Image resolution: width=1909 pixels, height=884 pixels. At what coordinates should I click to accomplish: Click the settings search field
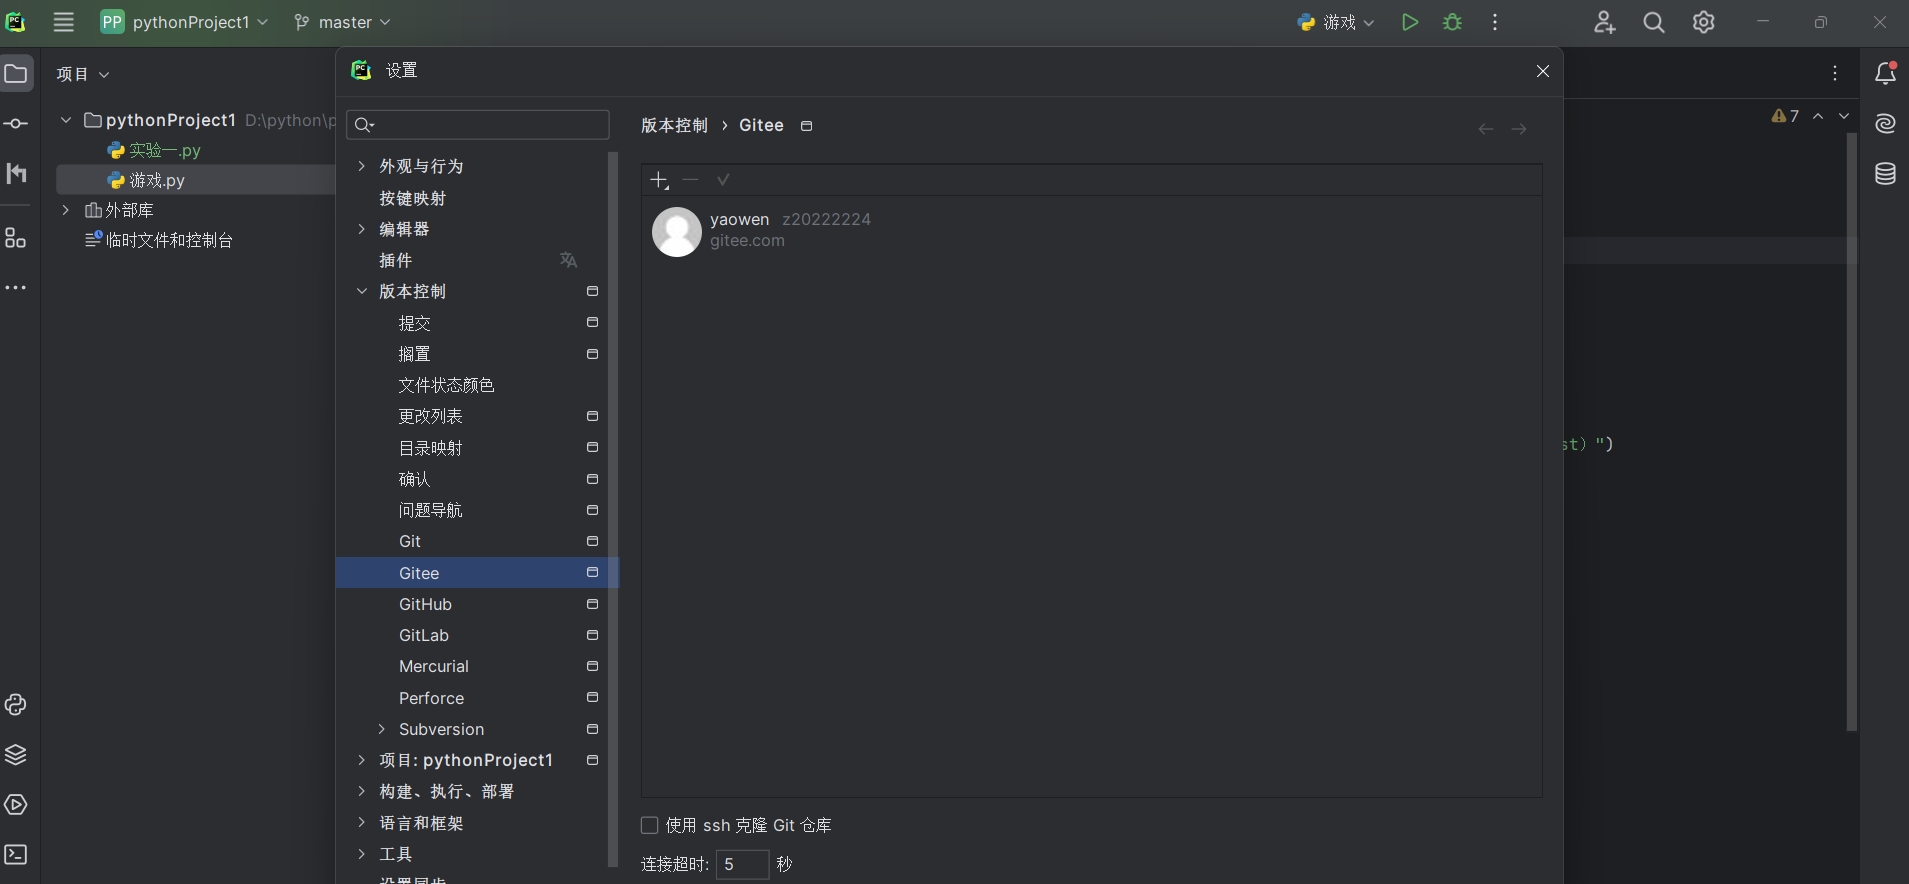coord(478,124)
